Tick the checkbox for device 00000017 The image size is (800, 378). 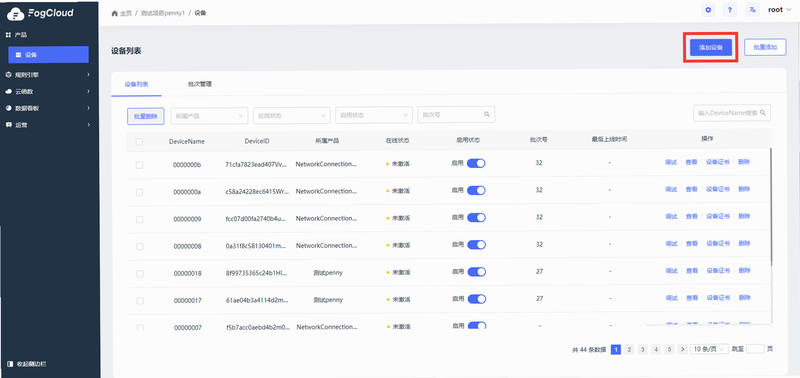139,301
